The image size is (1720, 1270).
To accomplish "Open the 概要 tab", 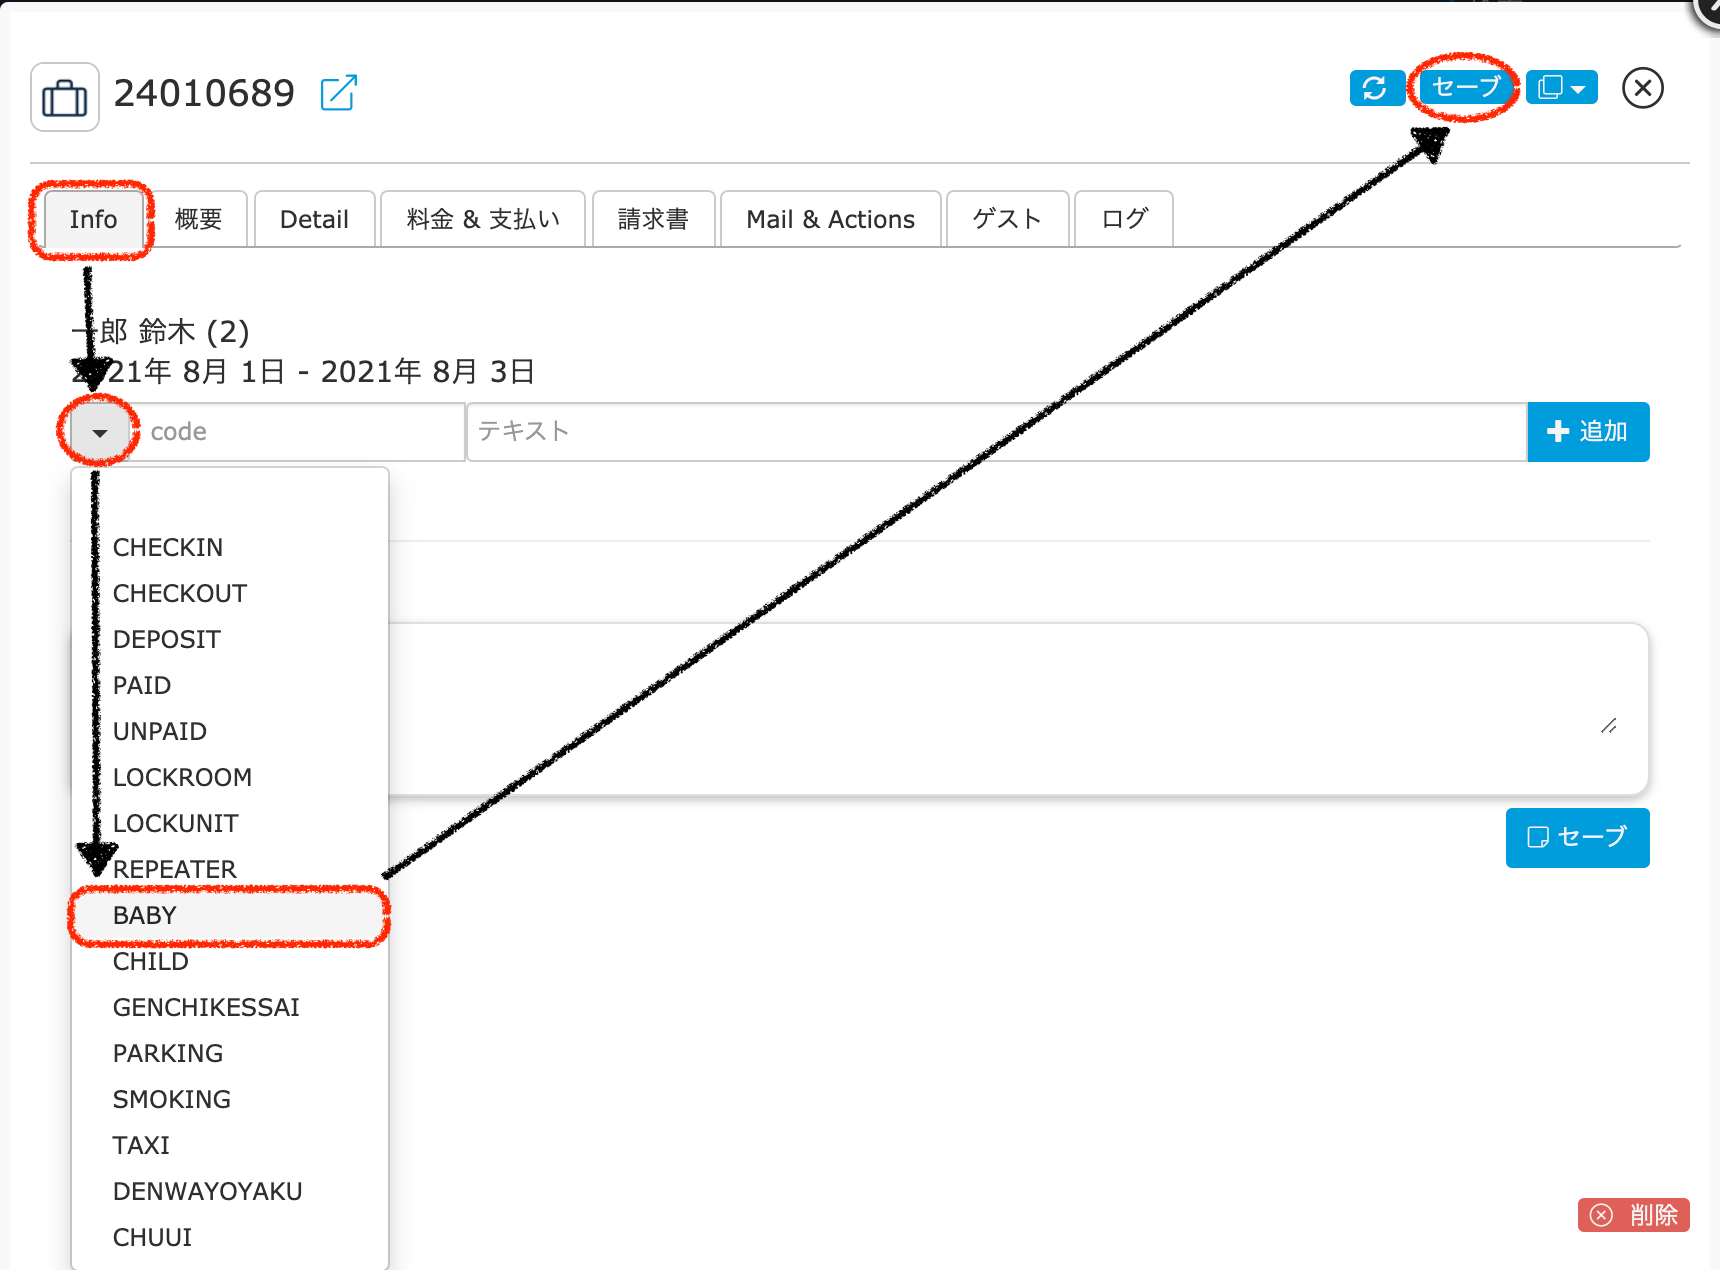I will pyautogui.click(x=199, y=220).
